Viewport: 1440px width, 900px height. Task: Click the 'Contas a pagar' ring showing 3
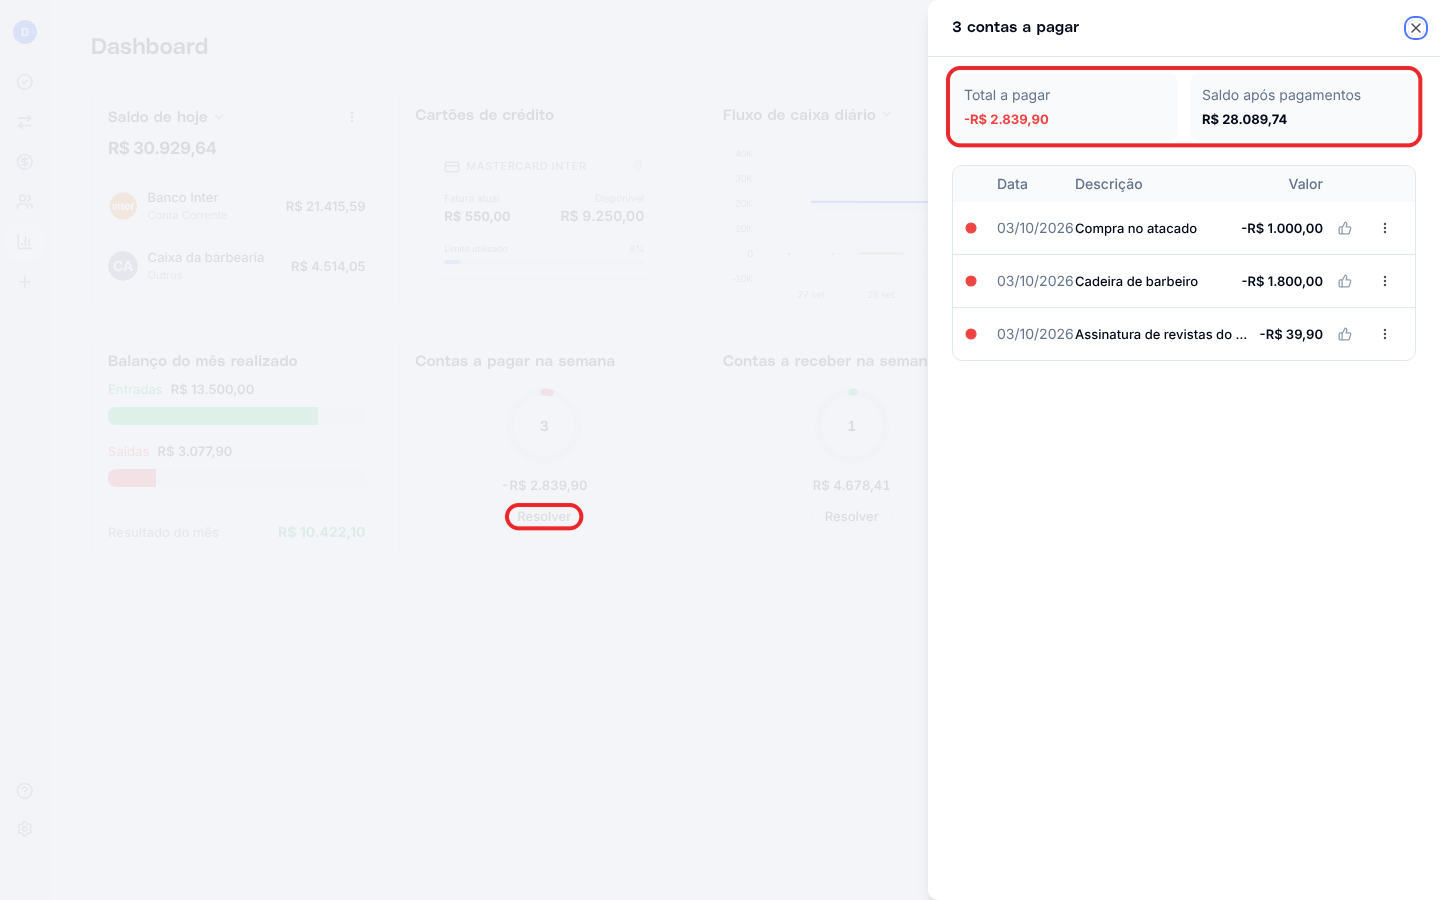(x=544, y=426)
